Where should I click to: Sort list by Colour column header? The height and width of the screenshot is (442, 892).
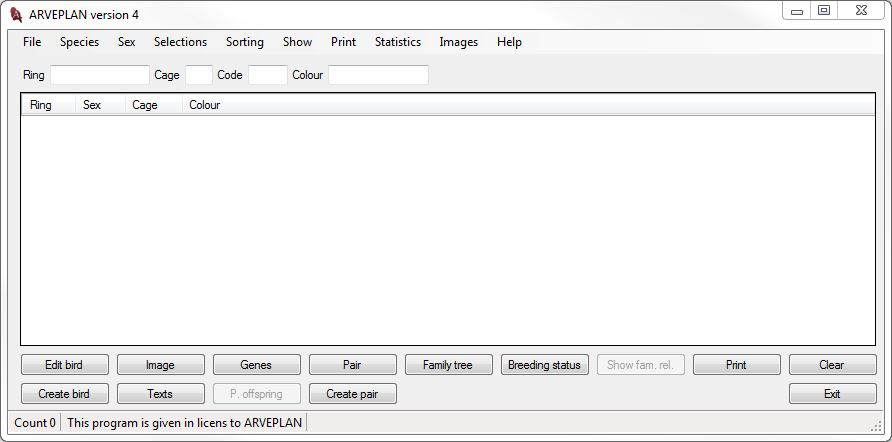tap(205, 105)
